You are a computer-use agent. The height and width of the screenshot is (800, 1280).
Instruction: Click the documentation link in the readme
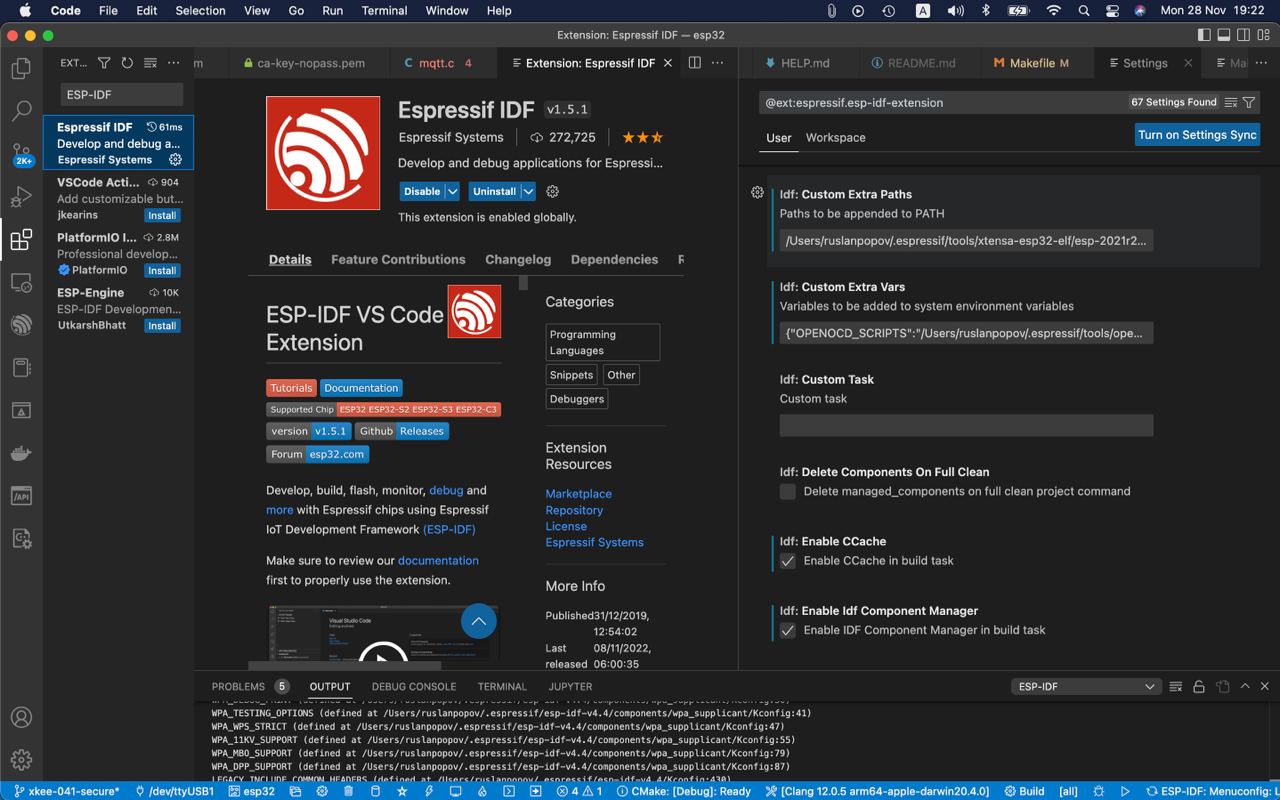click(x=438, y=560)
